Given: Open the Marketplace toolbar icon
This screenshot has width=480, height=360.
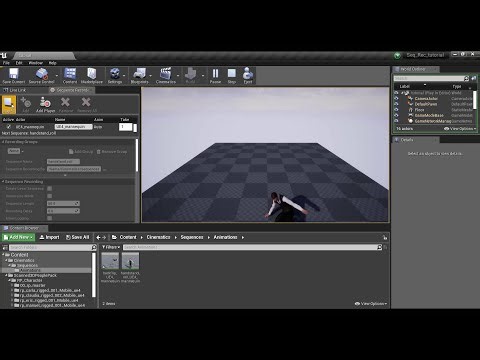Looking at the screenshot, I should coord(92,73).
